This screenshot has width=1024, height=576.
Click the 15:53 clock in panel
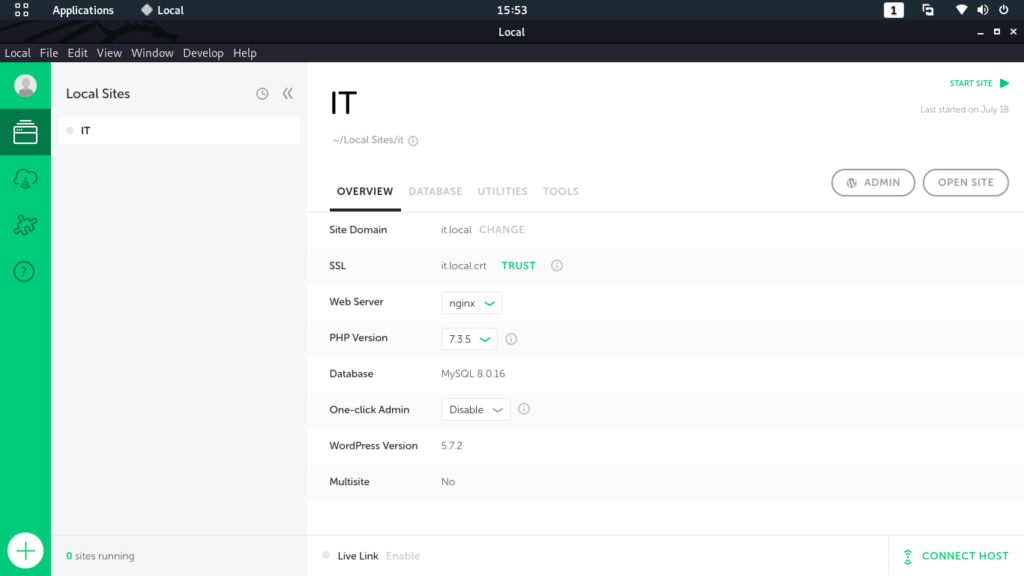coord(512,10)
